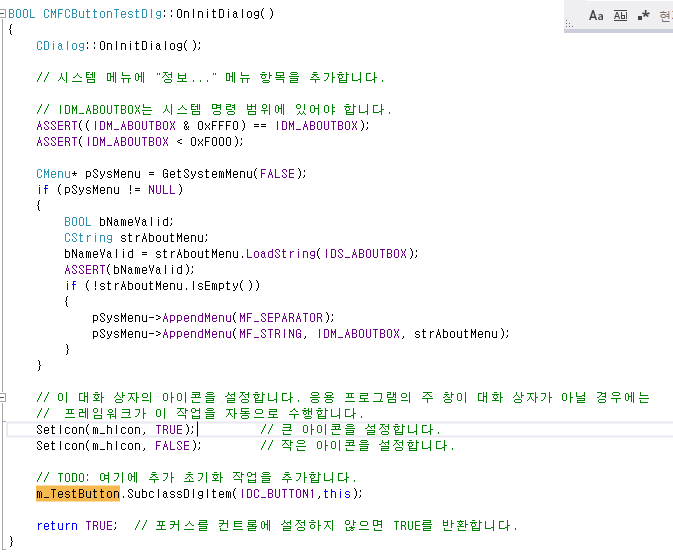Click the CMFCButtonTestDlg class name

coord(103,14)
